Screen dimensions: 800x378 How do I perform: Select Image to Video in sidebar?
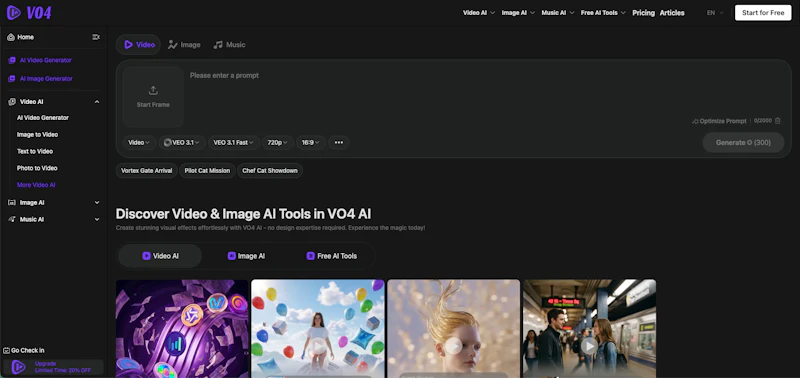37,135
